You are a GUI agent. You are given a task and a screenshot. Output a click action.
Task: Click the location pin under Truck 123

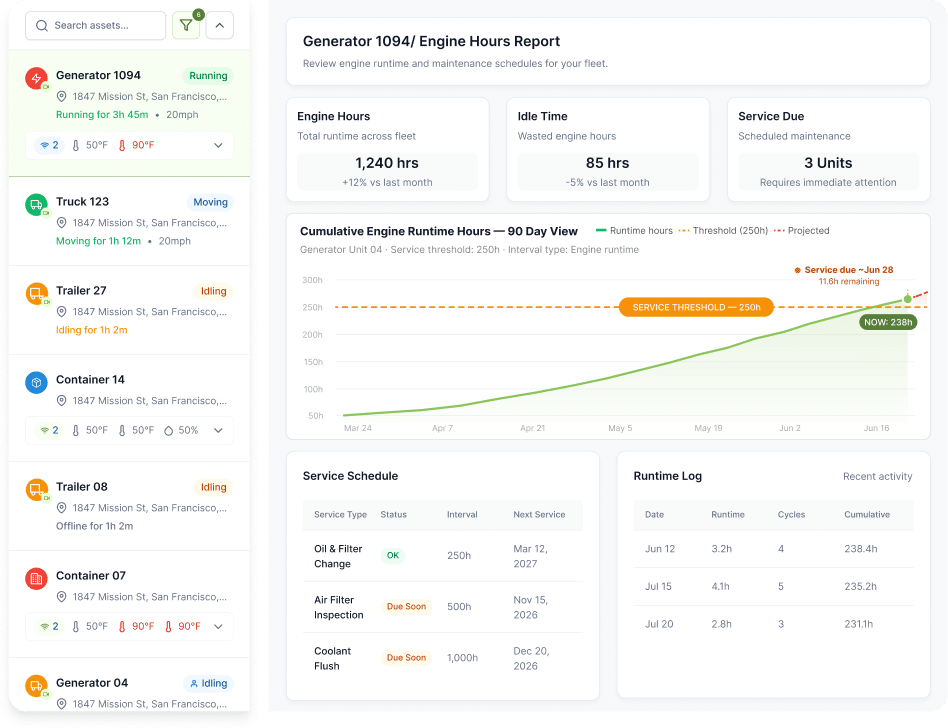[61, 223]
